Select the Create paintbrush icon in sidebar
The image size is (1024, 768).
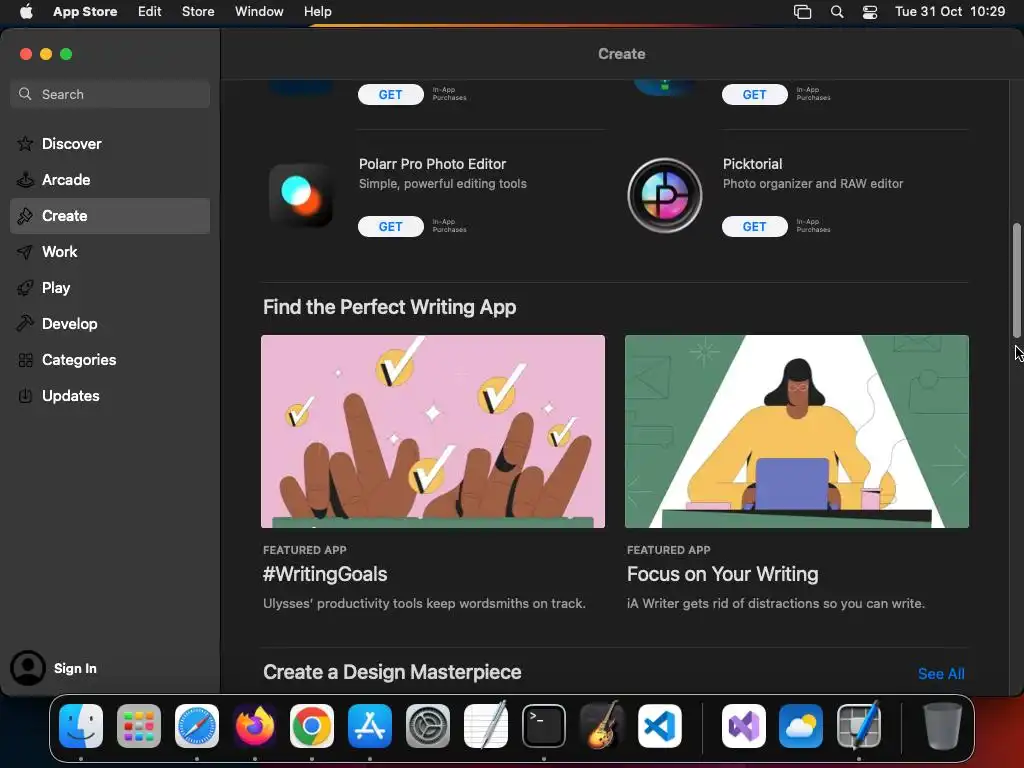click(x=25, y=216)
